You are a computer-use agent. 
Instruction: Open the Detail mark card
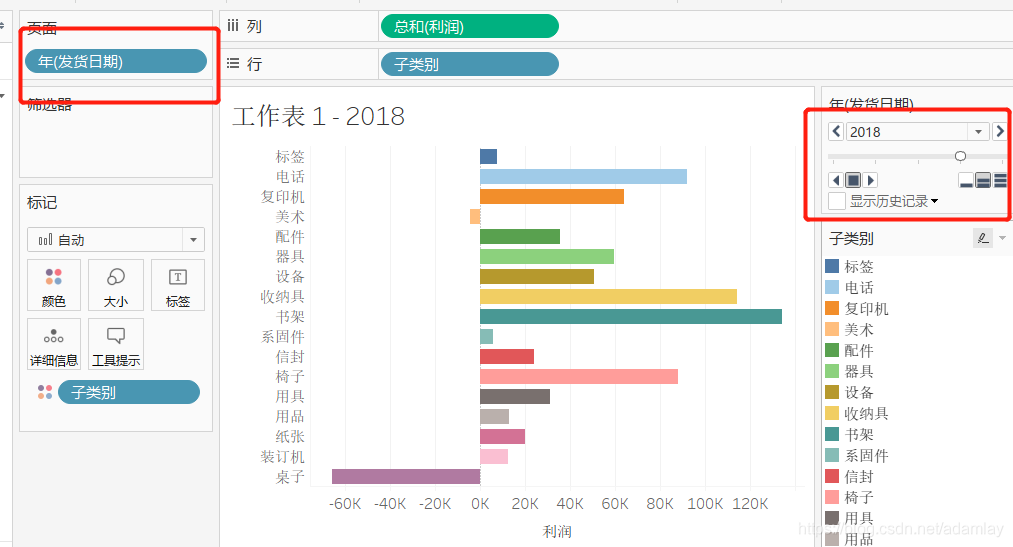pyautogui.click(x=54, y=344)
